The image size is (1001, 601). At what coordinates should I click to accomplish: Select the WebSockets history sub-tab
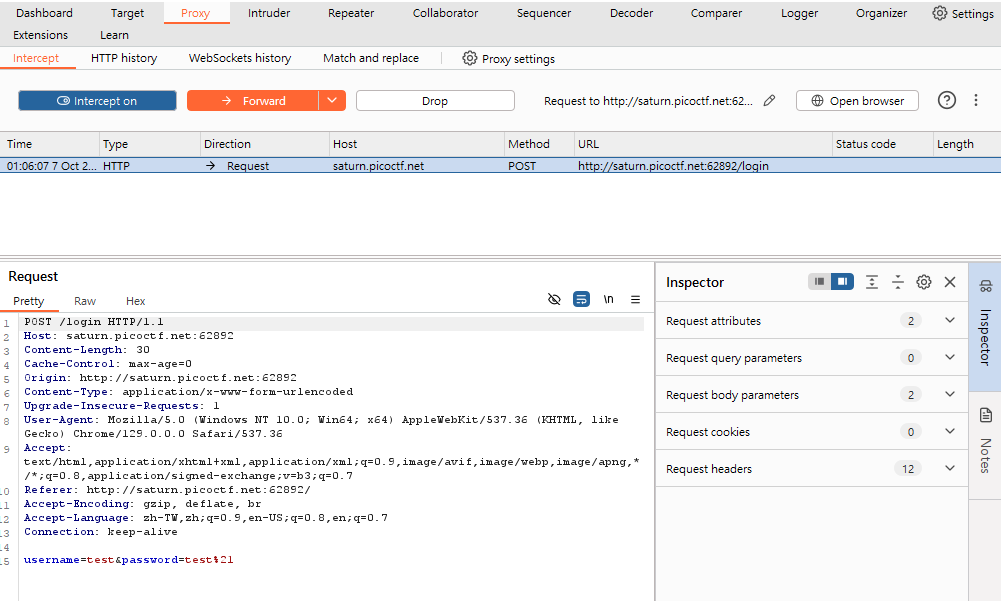tap(239, 58)
